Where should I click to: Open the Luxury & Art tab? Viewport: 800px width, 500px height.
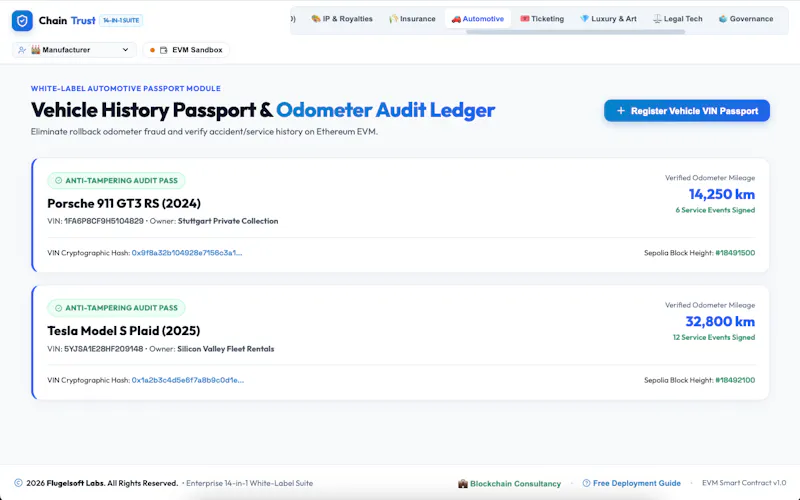point(609,19)
